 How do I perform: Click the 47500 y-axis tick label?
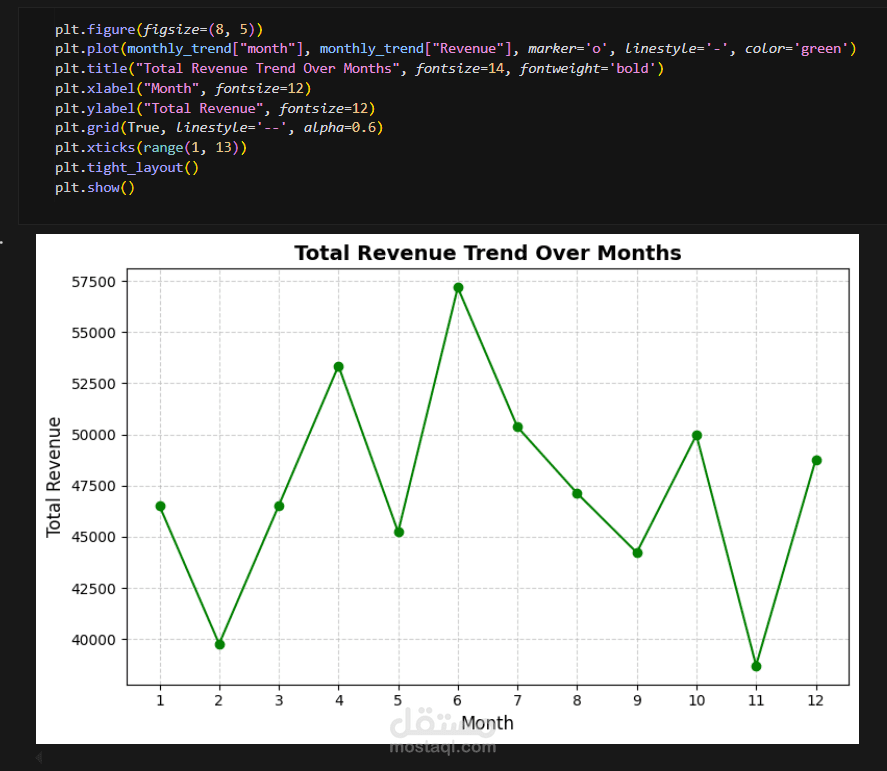pos(93,486)
